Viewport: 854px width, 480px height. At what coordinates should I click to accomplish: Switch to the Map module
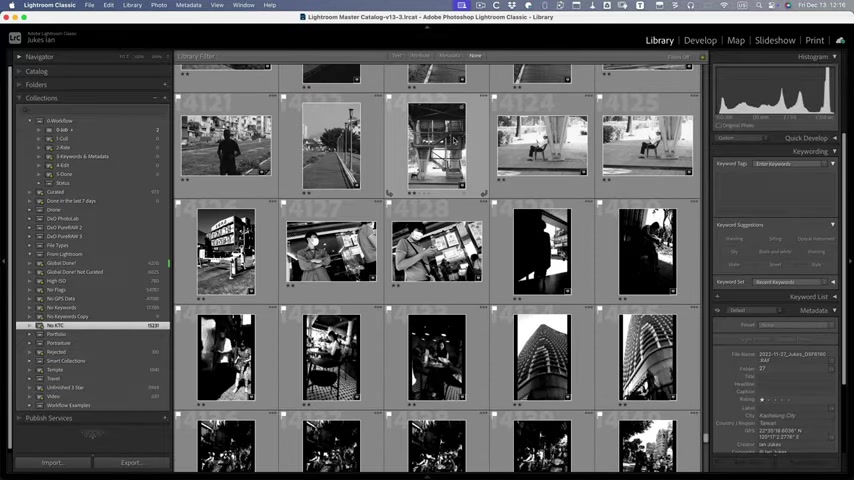(x=736, y=40)
